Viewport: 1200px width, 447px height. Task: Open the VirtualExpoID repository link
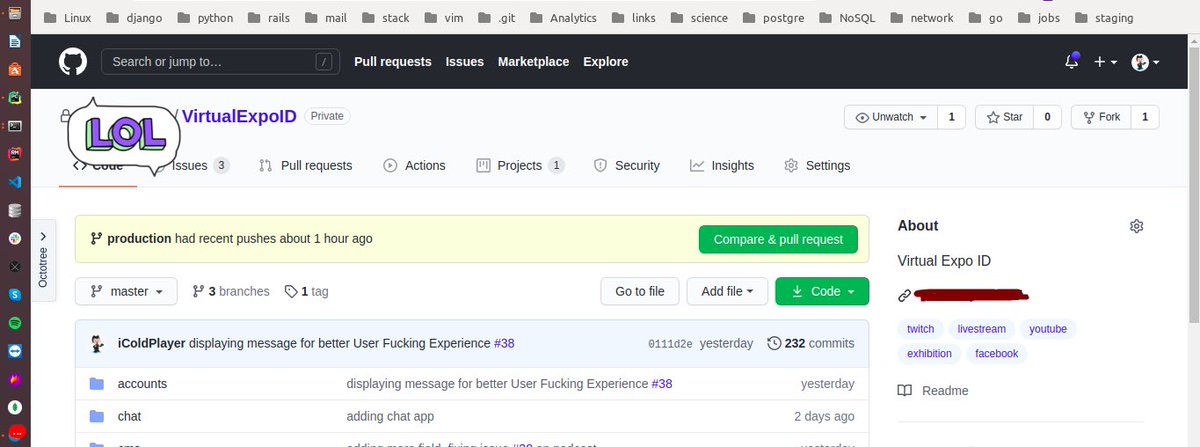point(239,116)
